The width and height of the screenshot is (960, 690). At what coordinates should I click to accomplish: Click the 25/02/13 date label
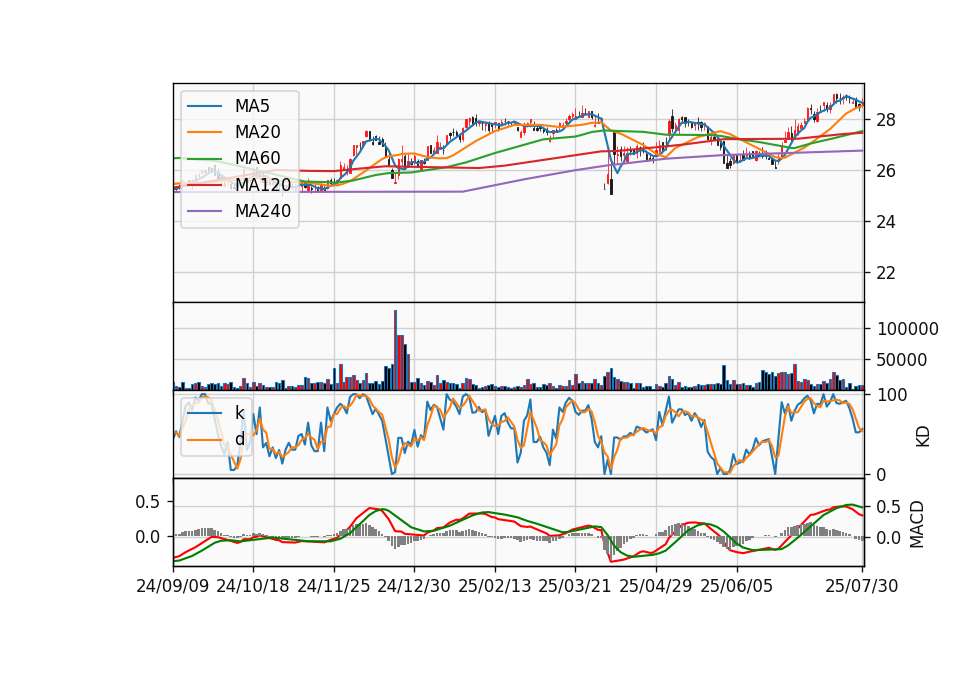click(495, 586)
